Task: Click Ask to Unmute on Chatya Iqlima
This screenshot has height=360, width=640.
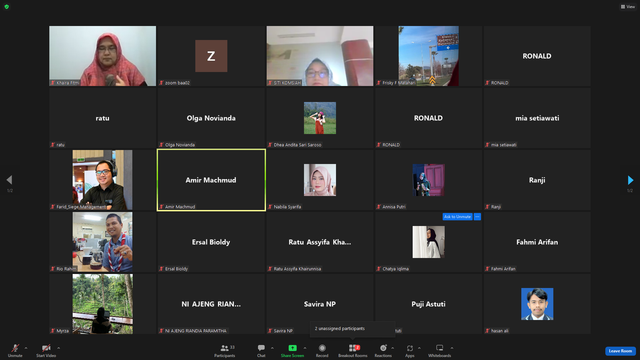Action: [x=458, y=217]
